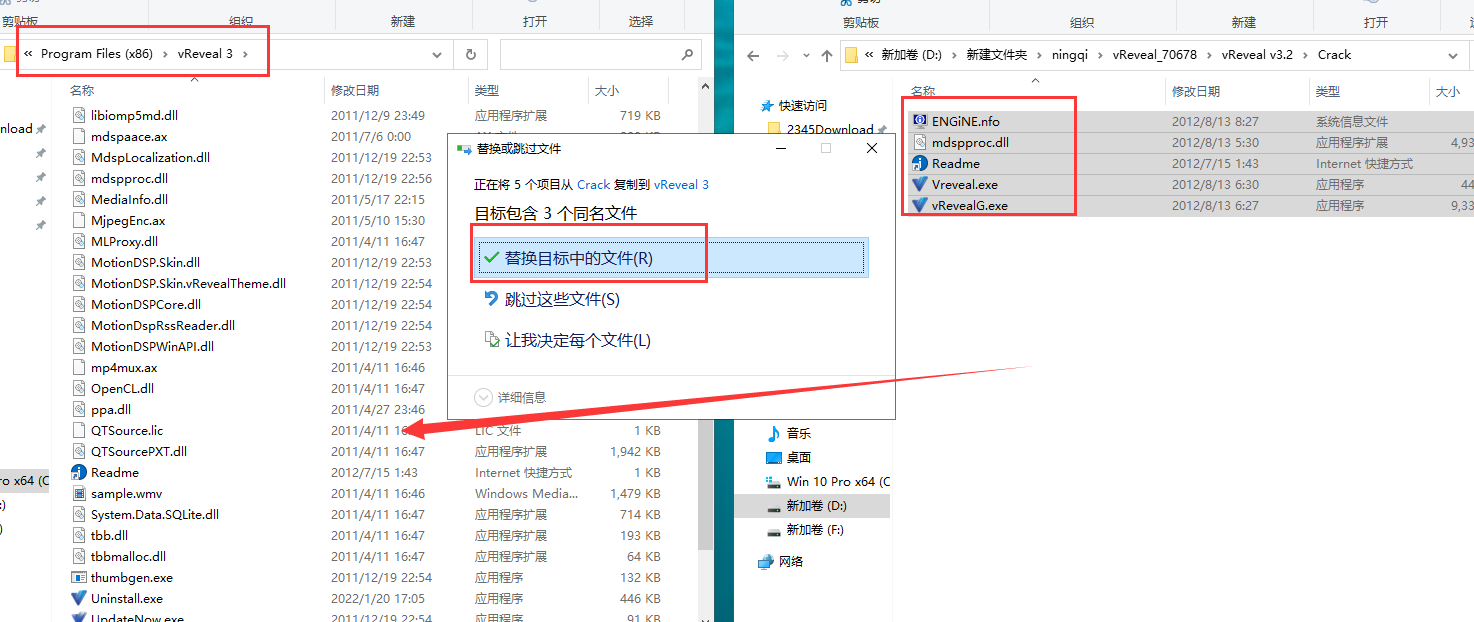This screenshot has width=1474, height=622.
Task: Select the Uninstall.exe icon
Action: coord(80,599)
